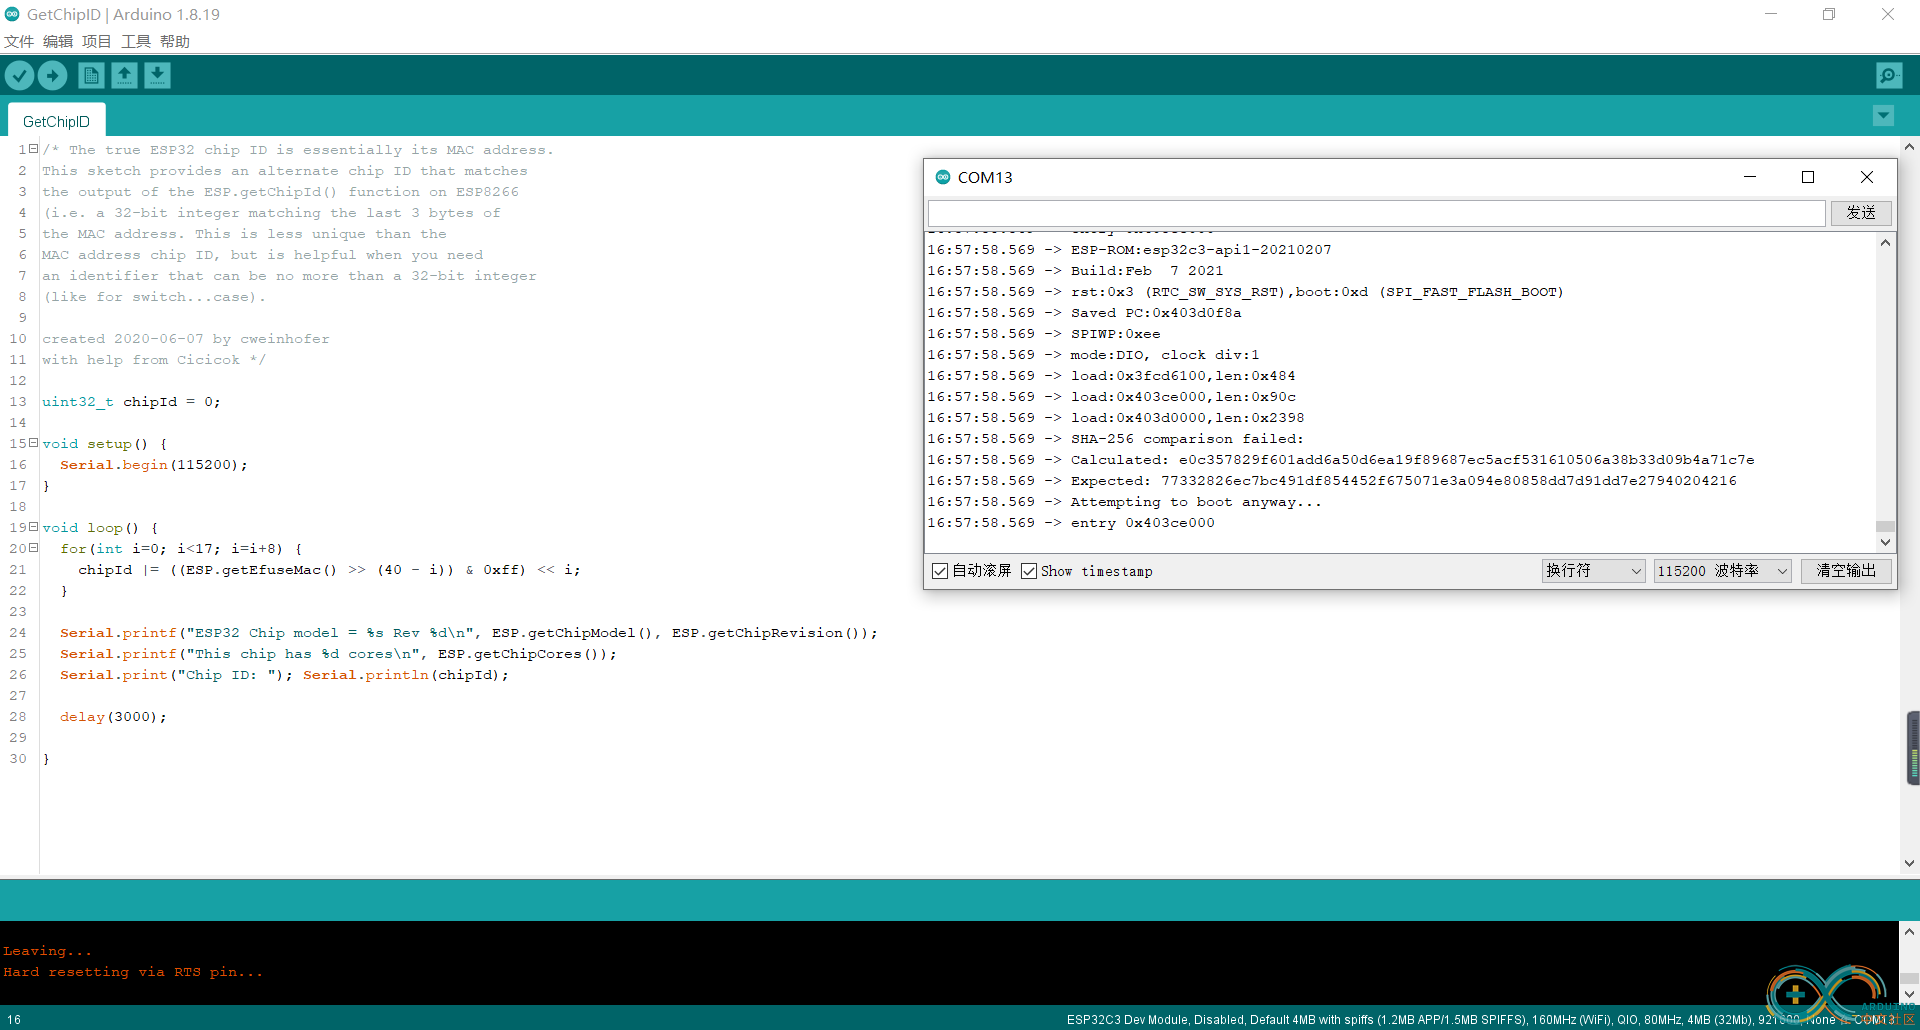Click the serial output scrollbar down arrow
Viewport: 1920px width, 1030px height.
coord(1885,543)
